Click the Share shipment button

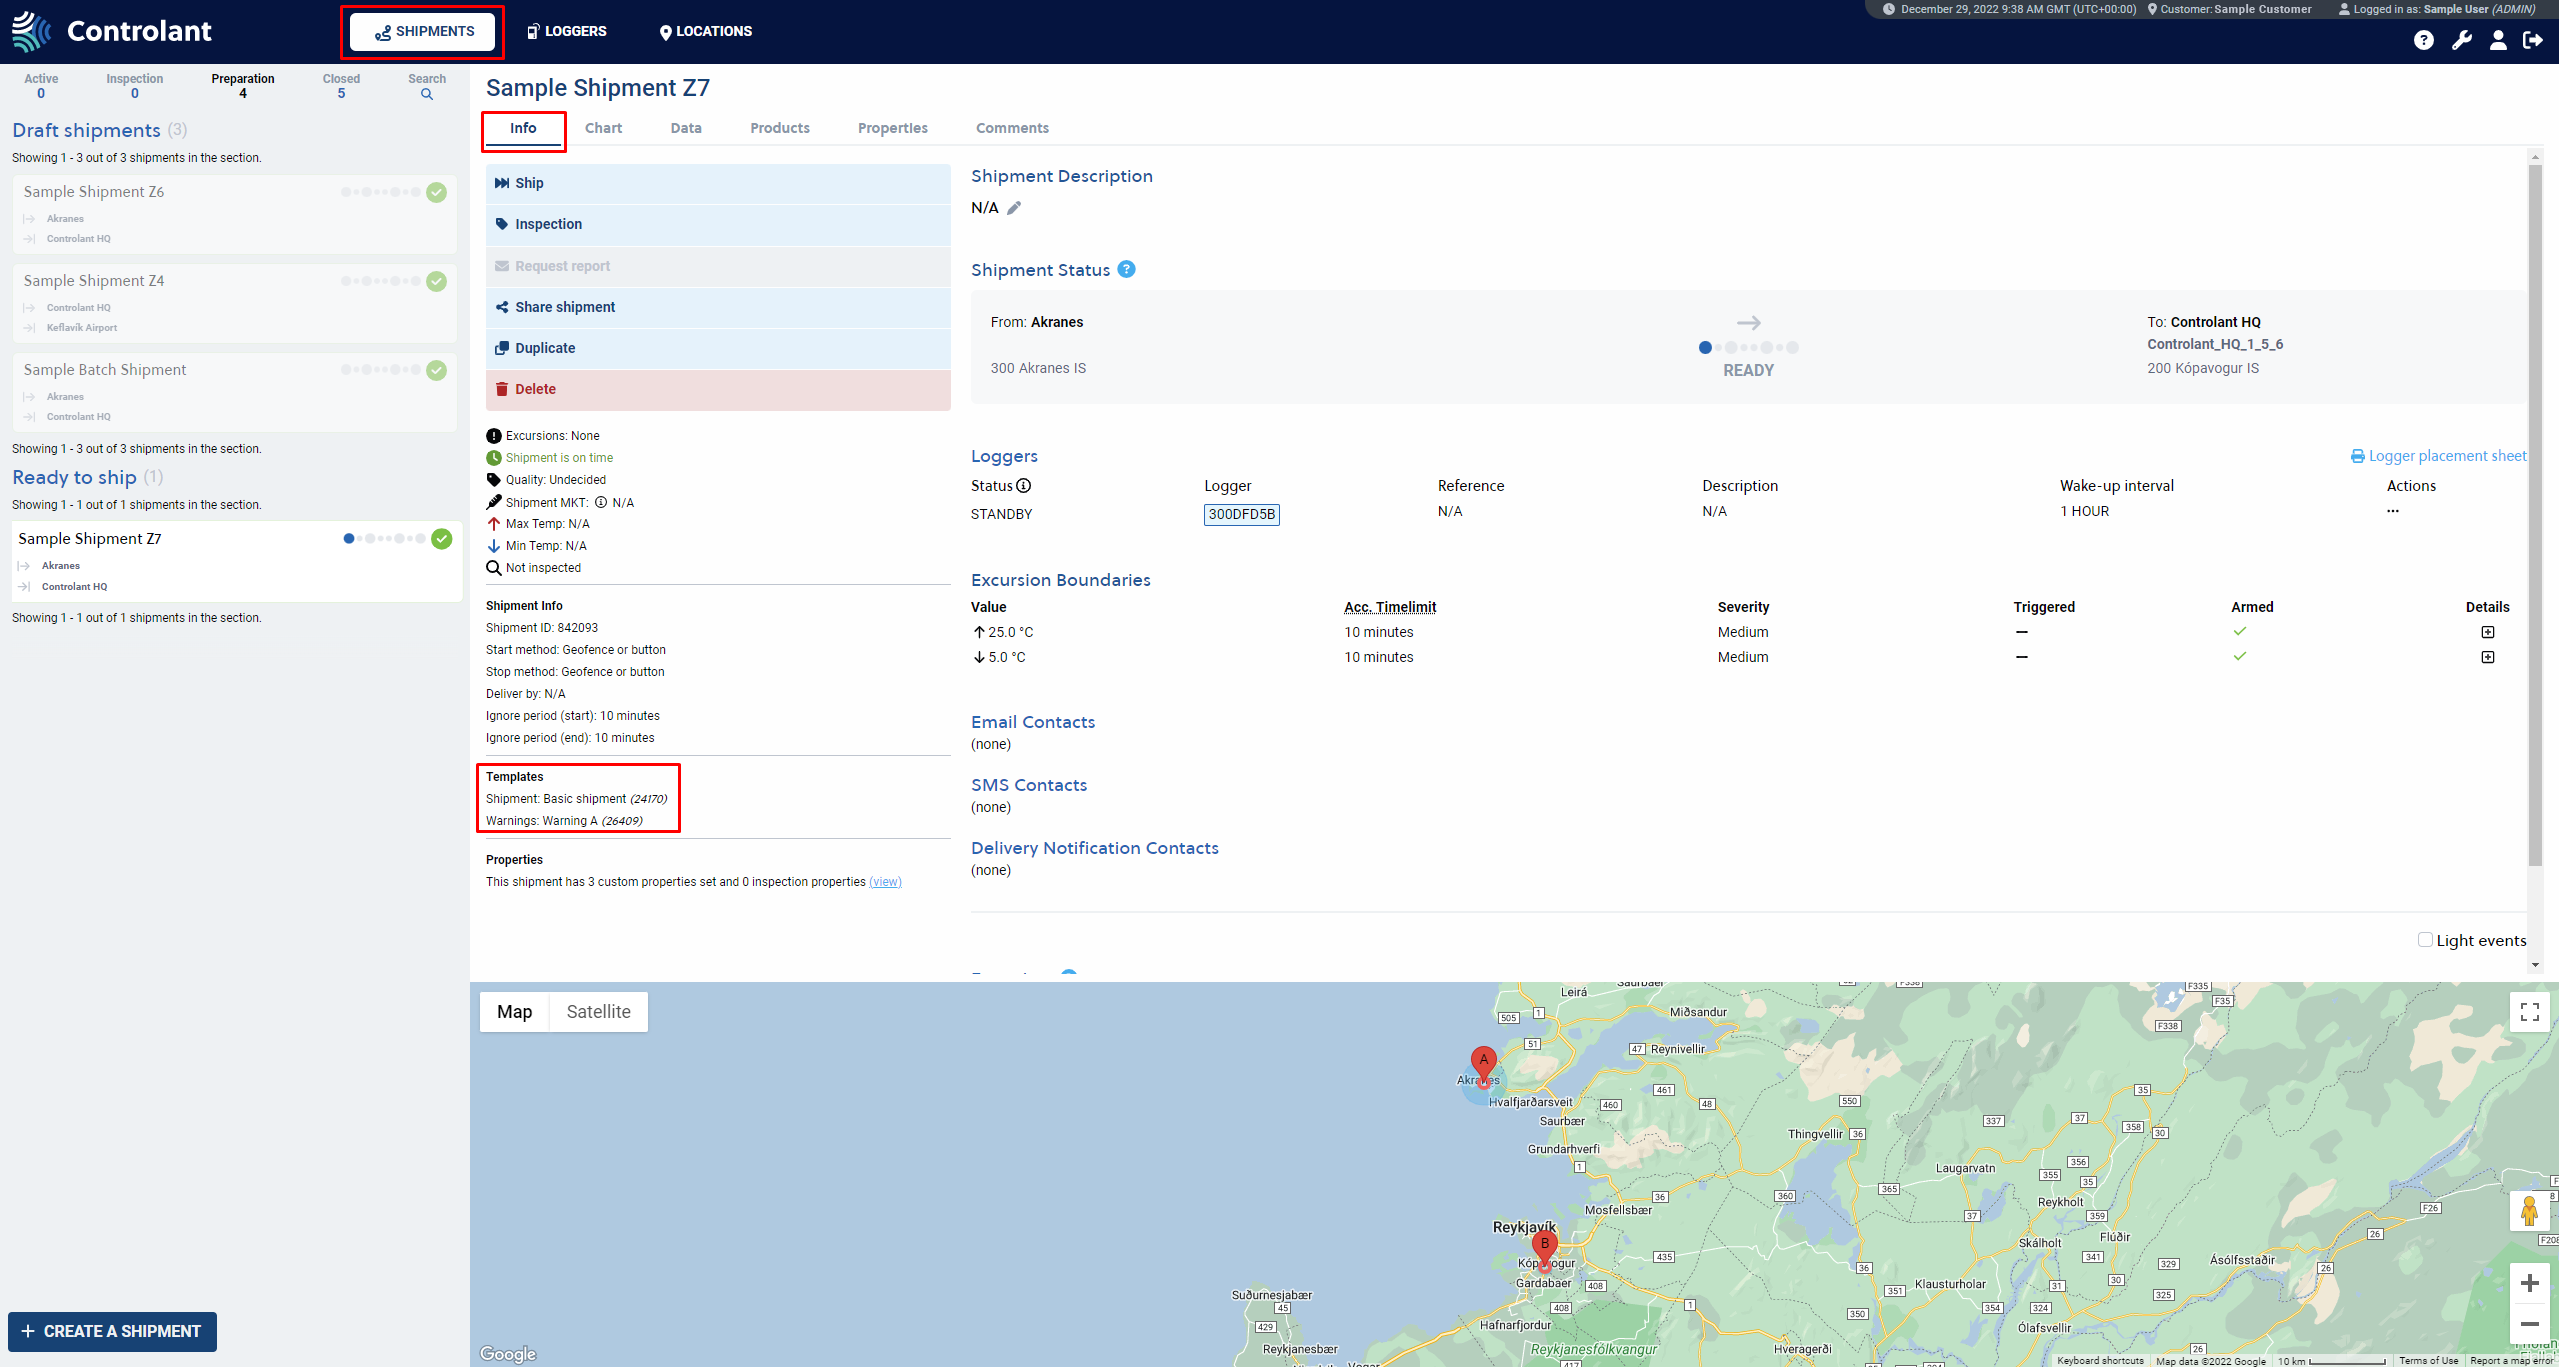[718, 308]
